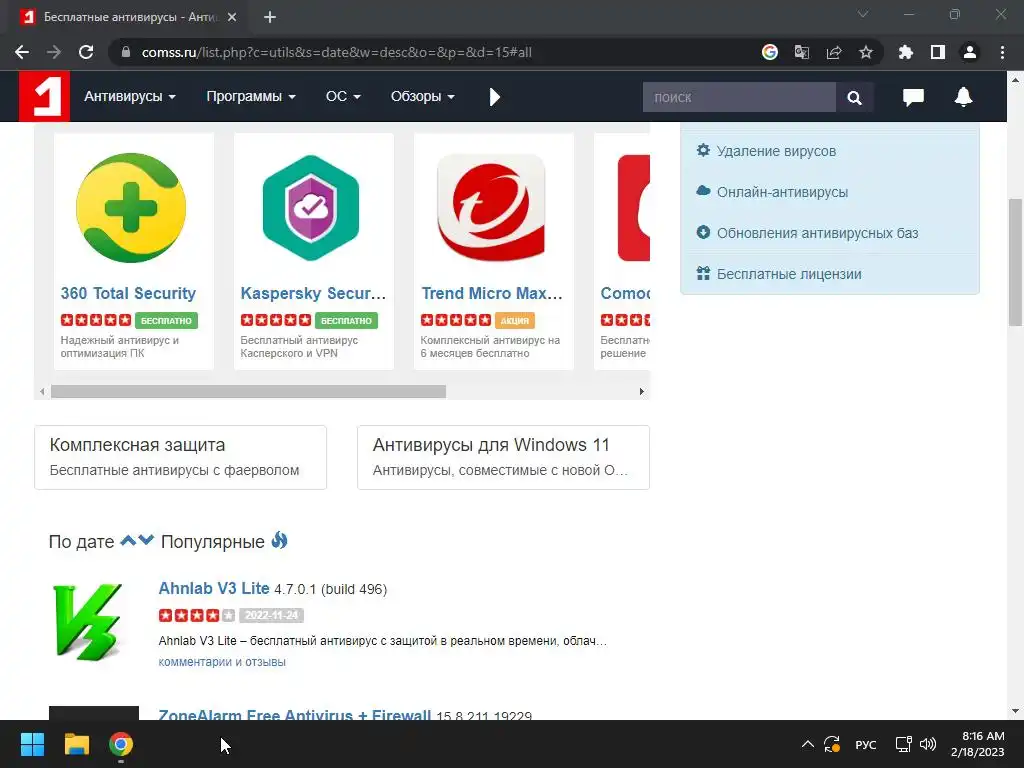Click the translate page icon
Screen dimensions: 1024x768
(x=802, y=52)
